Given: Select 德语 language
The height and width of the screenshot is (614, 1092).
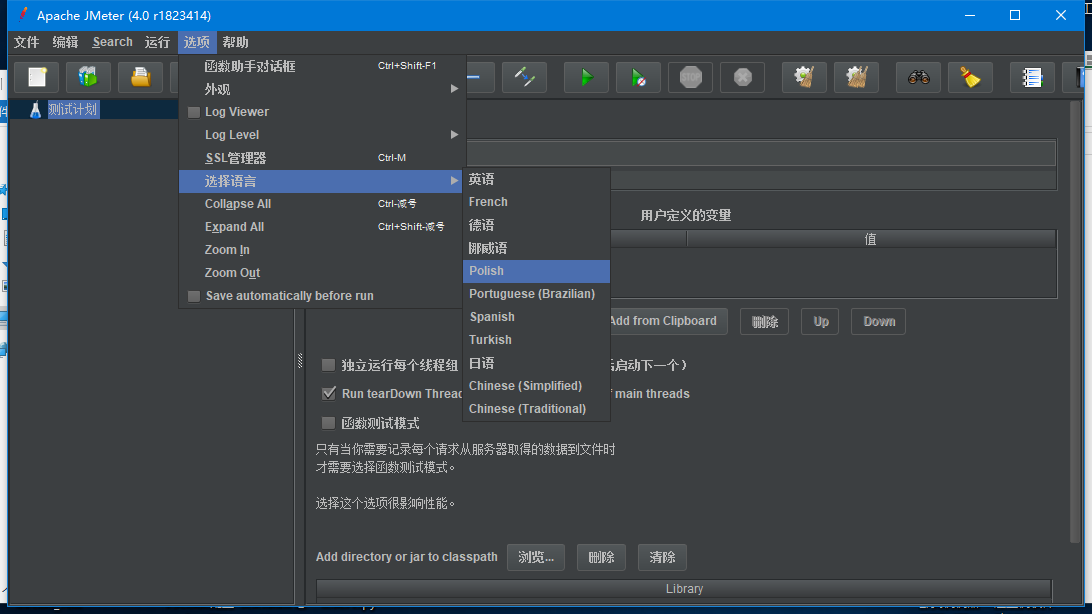Looking at the screenshot, I should point(536,225).
